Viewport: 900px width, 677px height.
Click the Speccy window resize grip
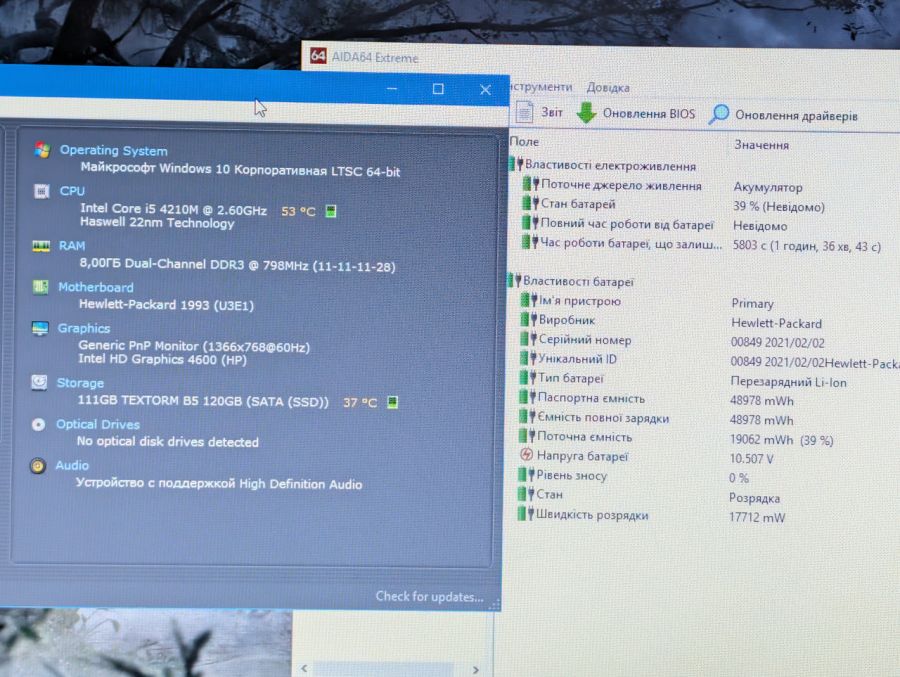click(x=495, y=605)
